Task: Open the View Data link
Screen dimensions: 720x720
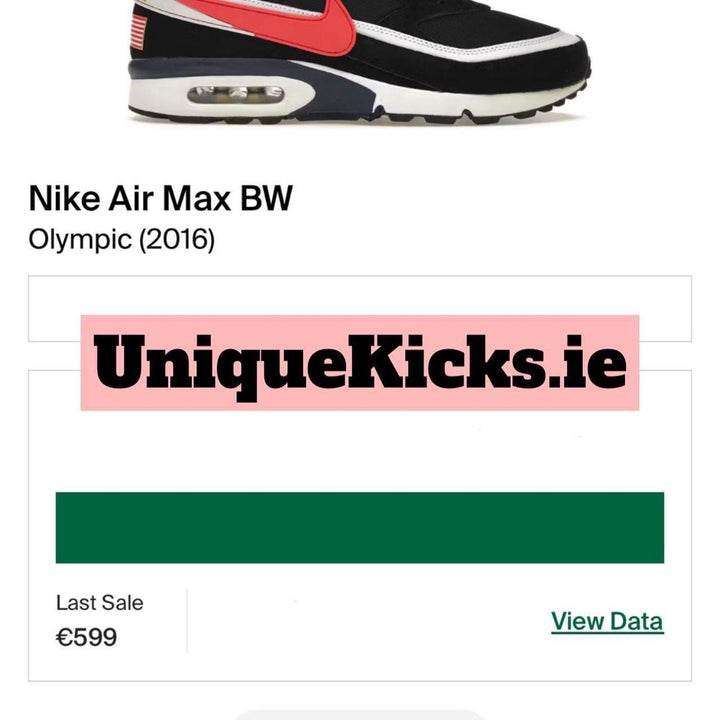Action: (607, 622)
